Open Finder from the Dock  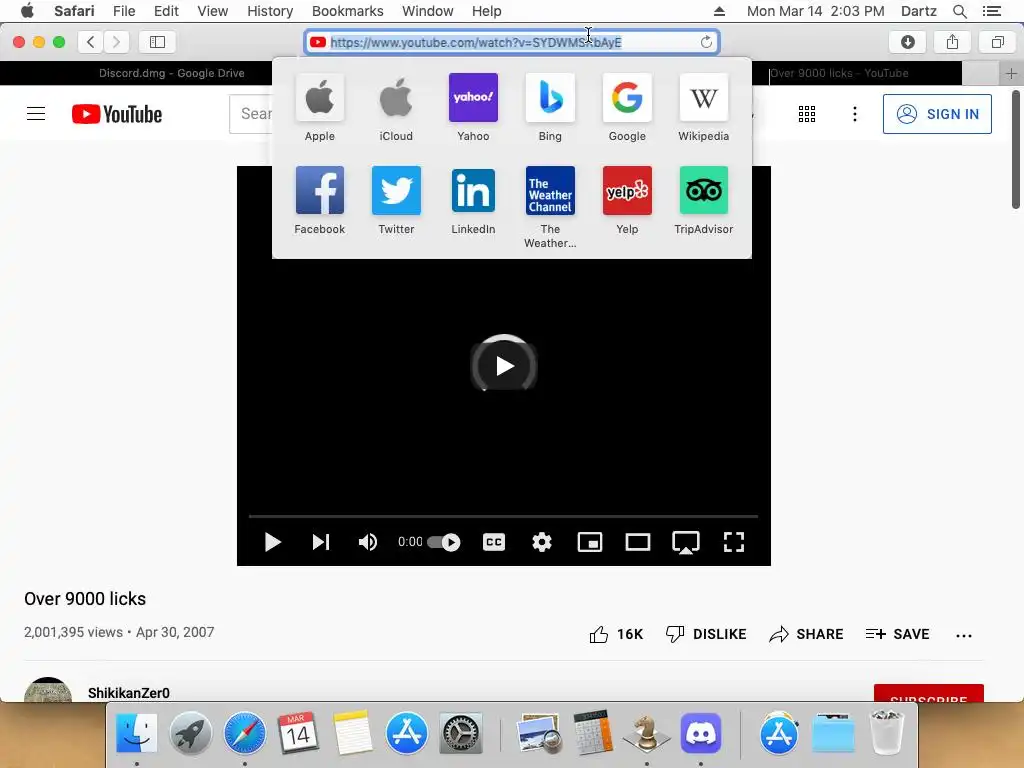click(x=136, y=733)
